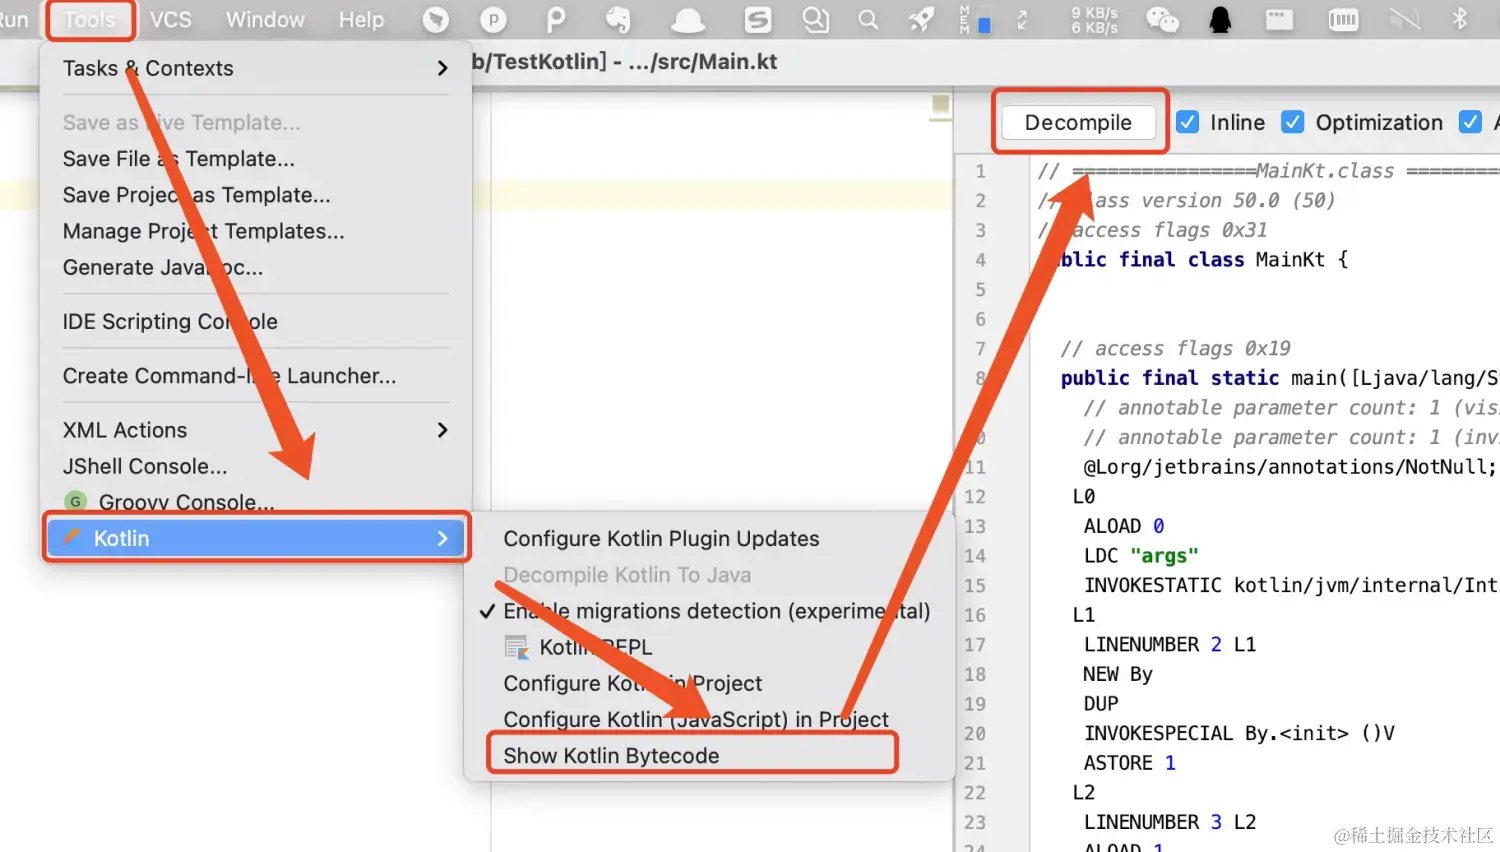Choose Save File as Template...
Image resolution: width=1500 pixels, height=852 pixels.
point(179,159)
